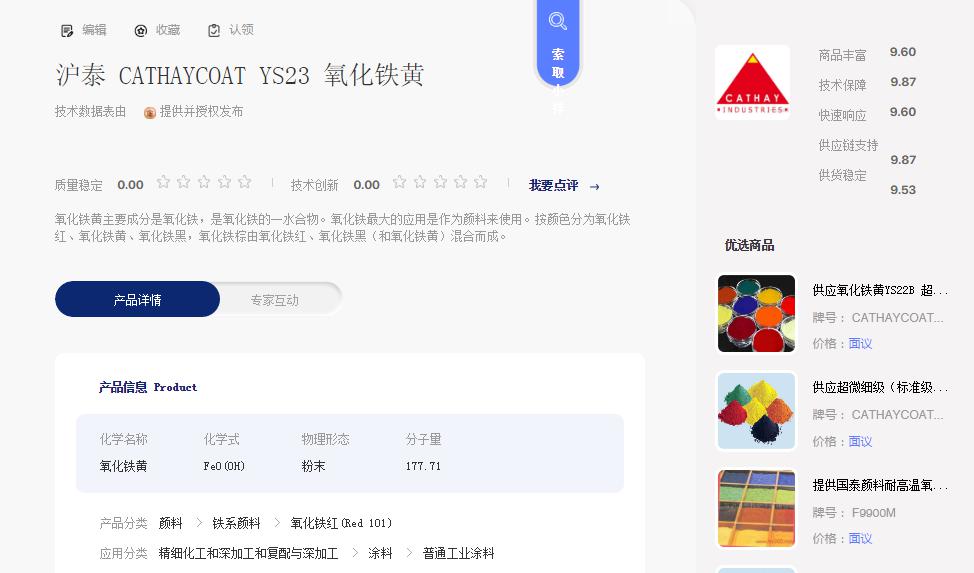Click 面议 price of 超微细级 product
This screenshot has height=573, width=974.
point(860,441)
